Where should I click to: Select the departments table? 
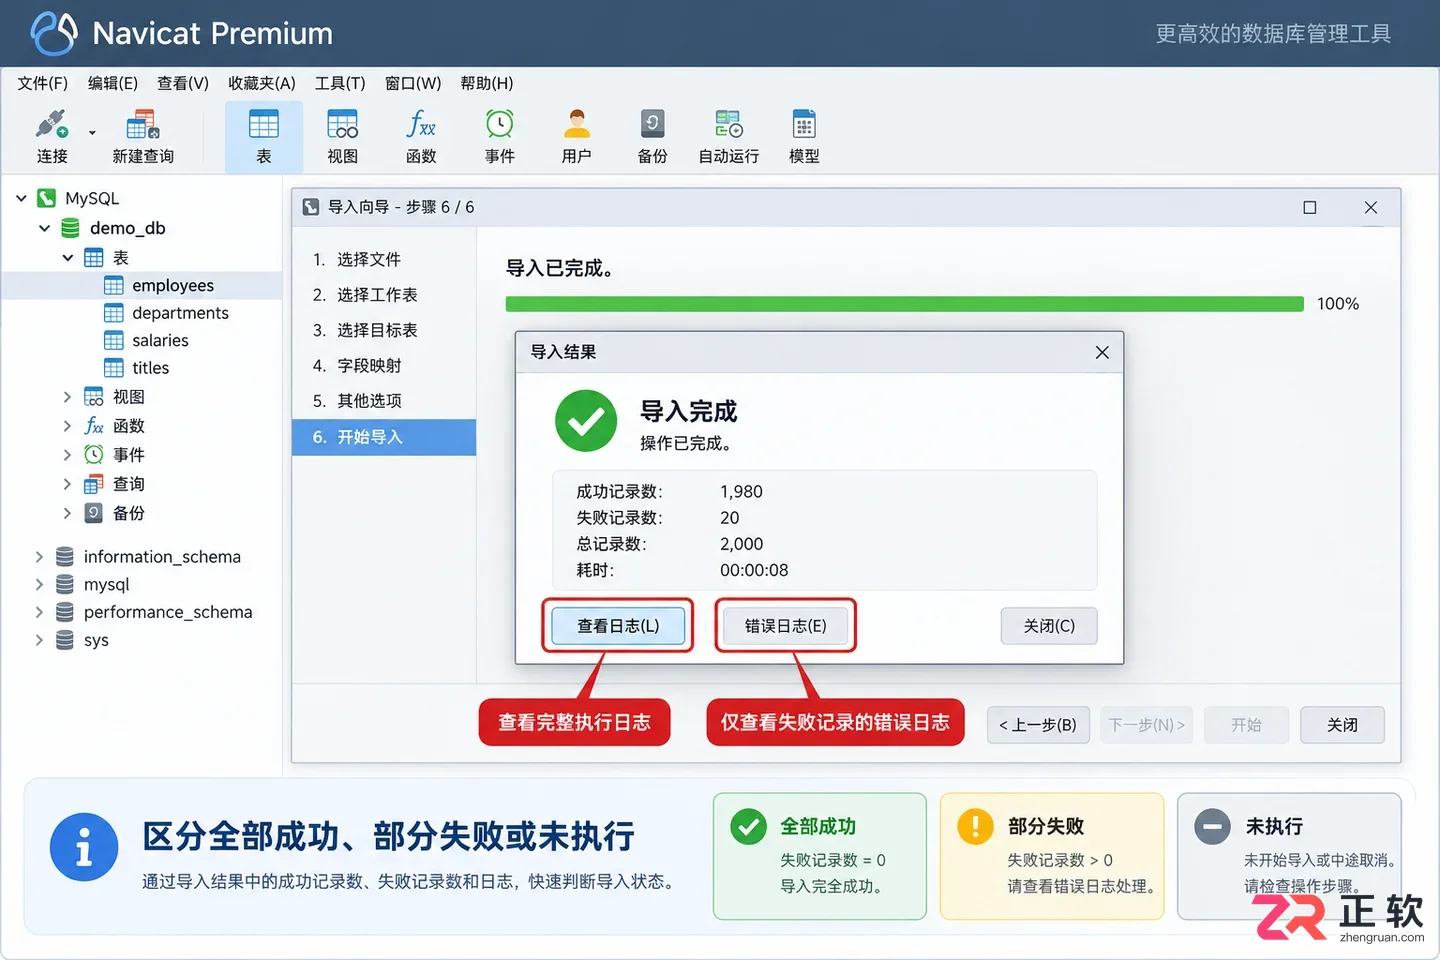[x=180, y=313]
